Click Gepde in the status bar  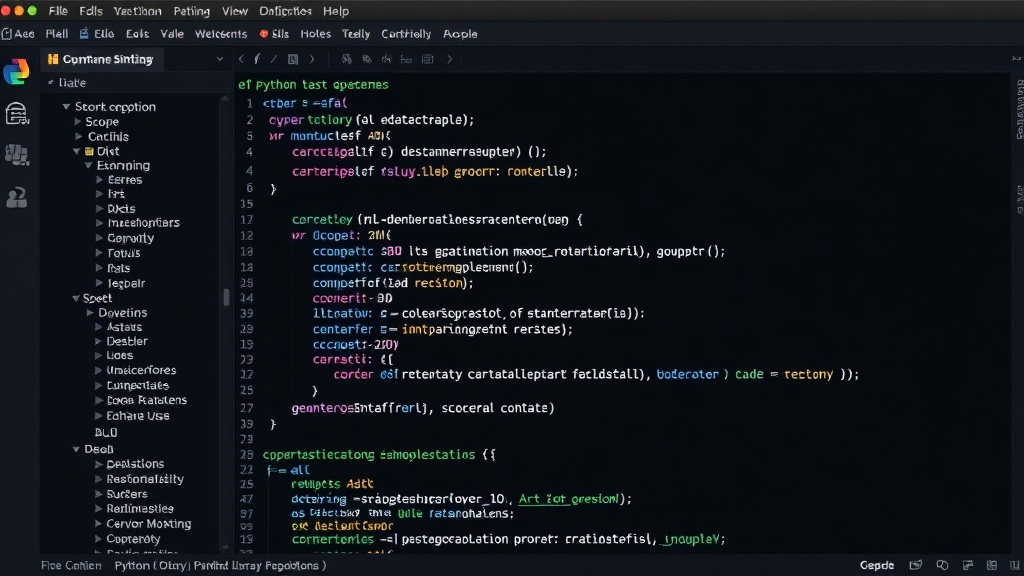pos(876,565)
